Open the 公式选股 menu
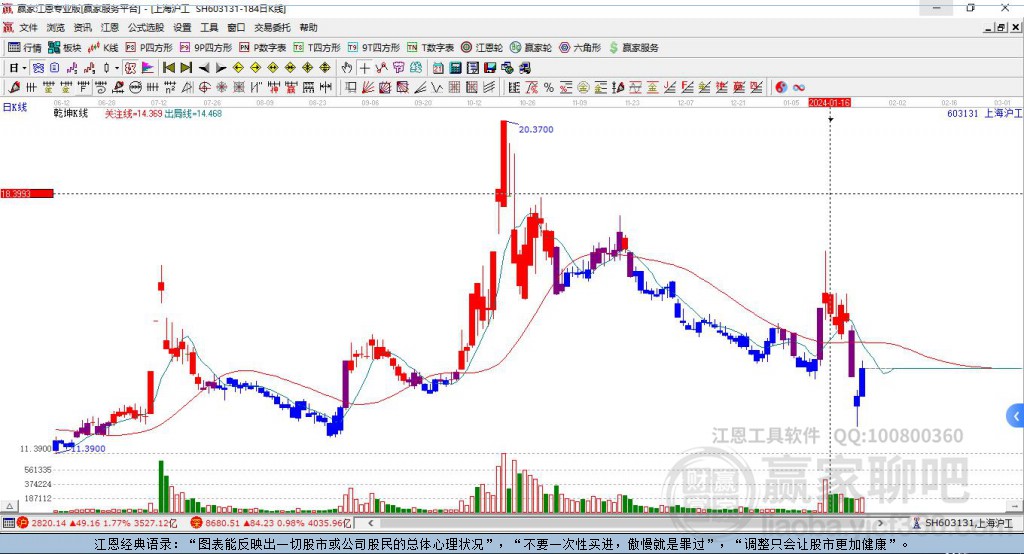 (x=146, y=27)
